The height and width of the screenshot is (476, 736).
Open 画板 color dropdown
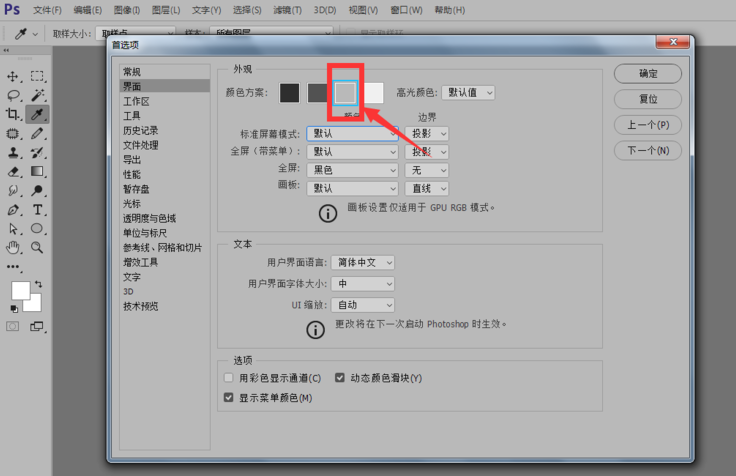click(353, 188)
